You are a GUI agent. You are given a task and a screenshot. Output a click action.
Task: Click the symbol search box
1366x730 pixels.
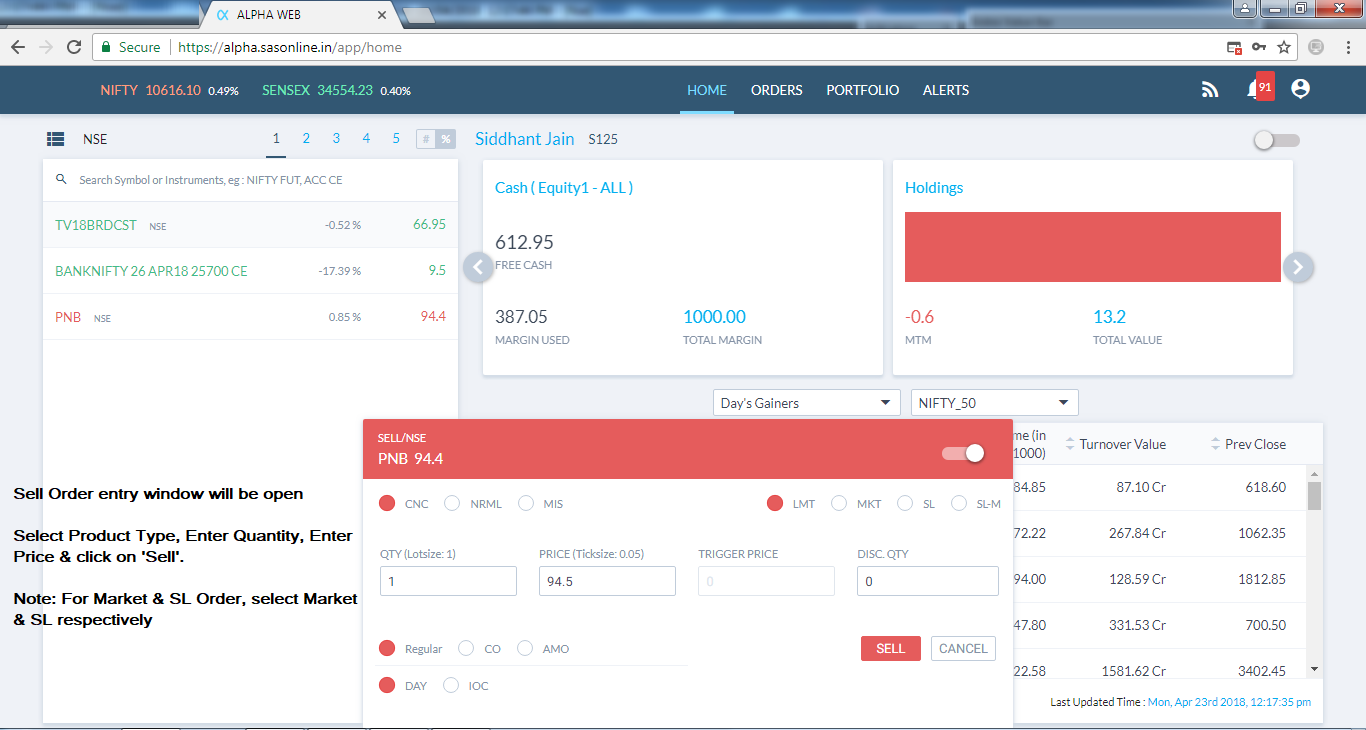pos(250,180)
